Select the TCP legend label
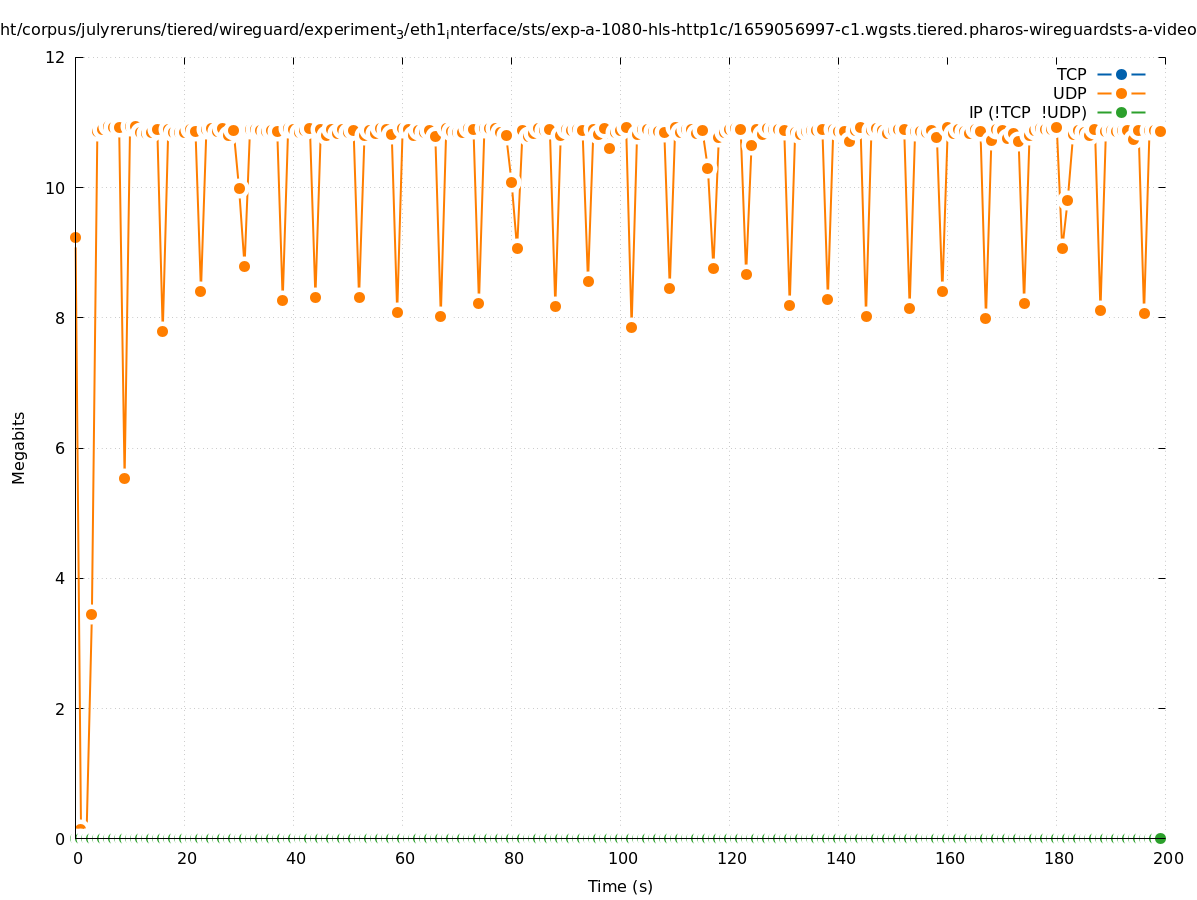 coord(1071,74)
